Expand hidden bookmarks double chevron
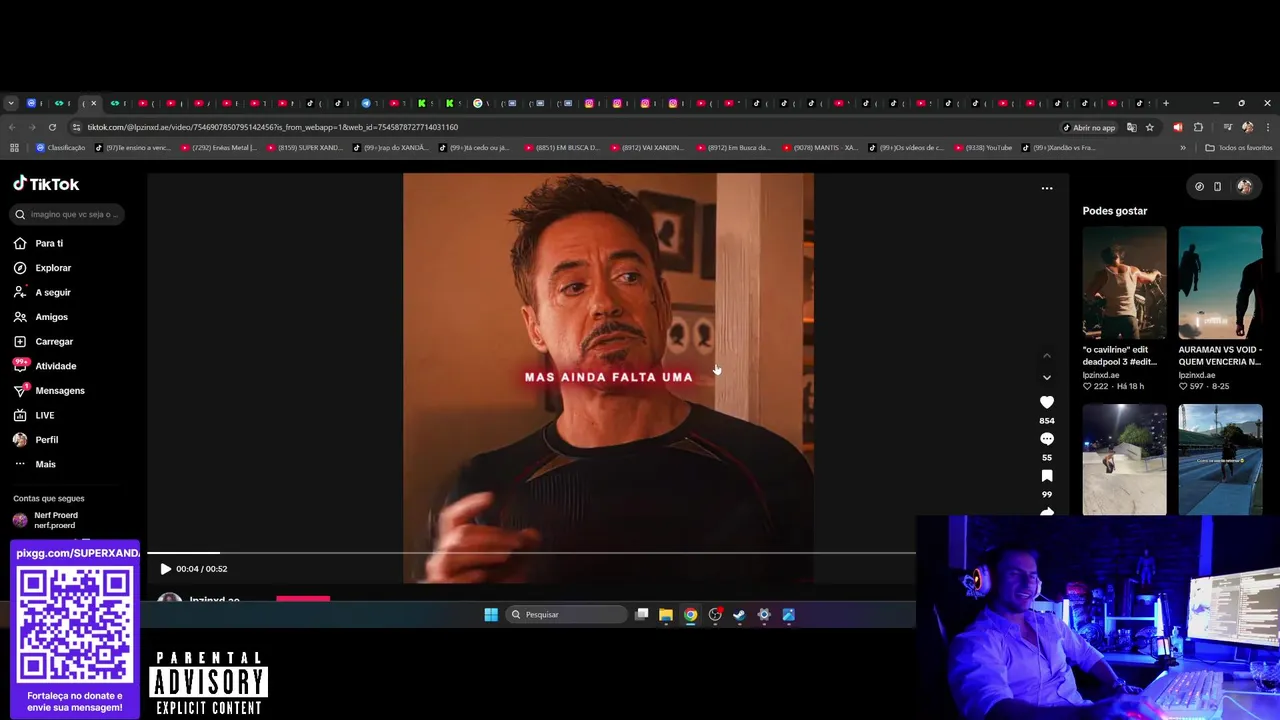Viewport: 1280px width, 720px height. tap(1183, 148)
